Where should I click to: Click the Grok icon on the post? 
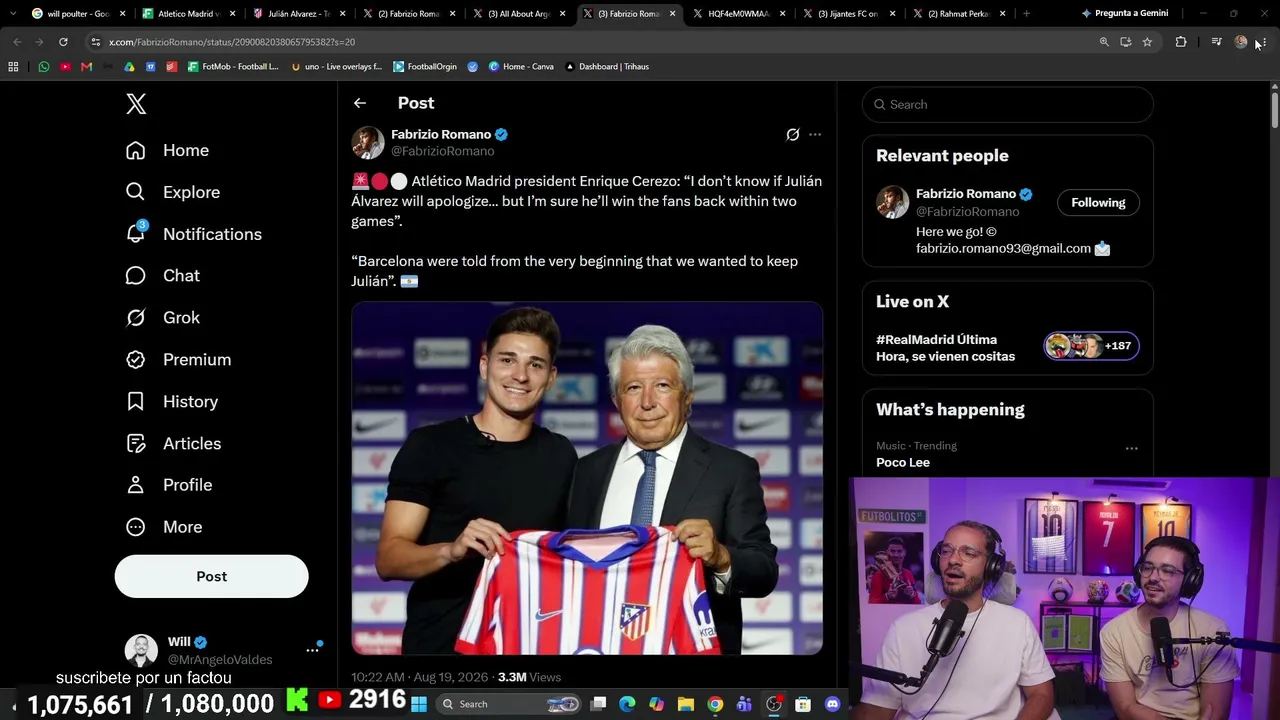[793, 134]
